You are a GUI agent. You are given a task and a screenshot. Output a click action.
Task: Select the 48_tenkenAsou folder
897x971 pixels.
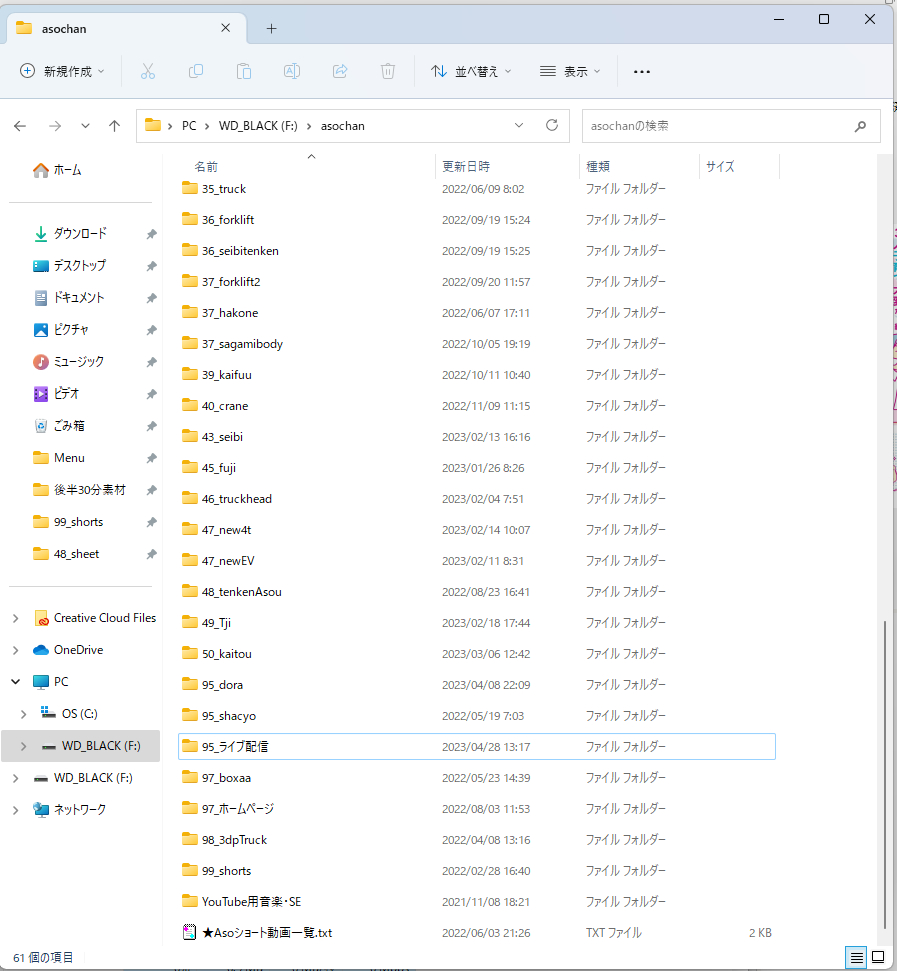pyautogui.click(x=477, y=591)
